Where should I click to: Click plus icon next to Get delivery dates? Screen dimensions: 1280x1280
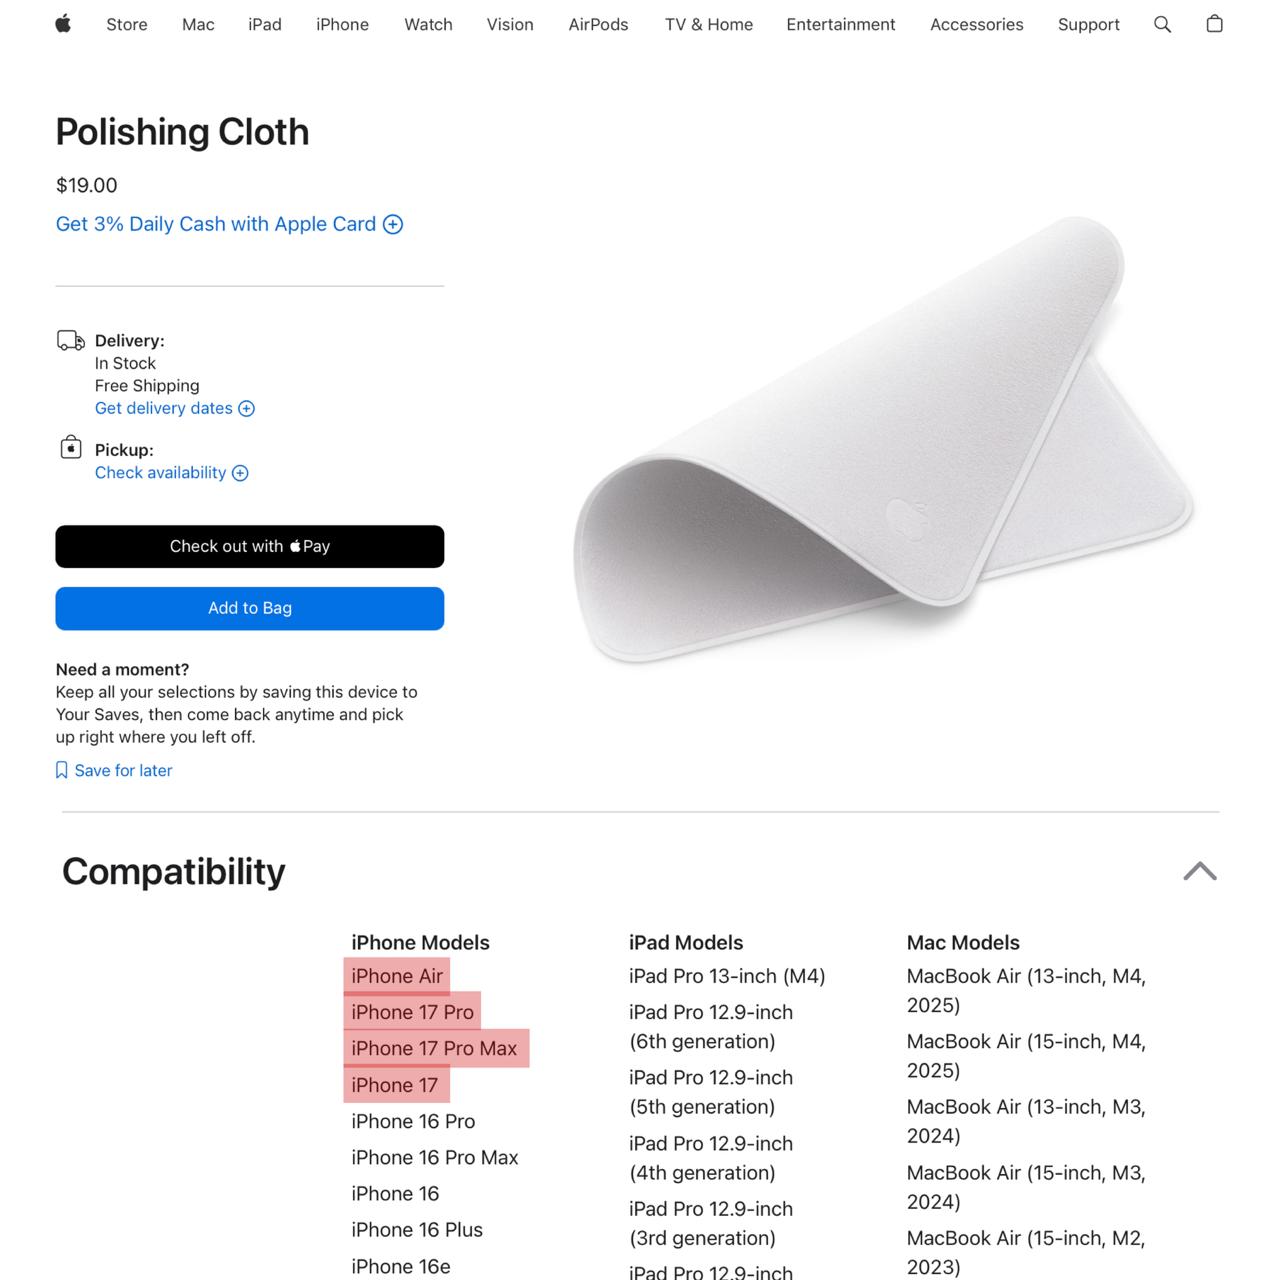(x=247, y=408)
